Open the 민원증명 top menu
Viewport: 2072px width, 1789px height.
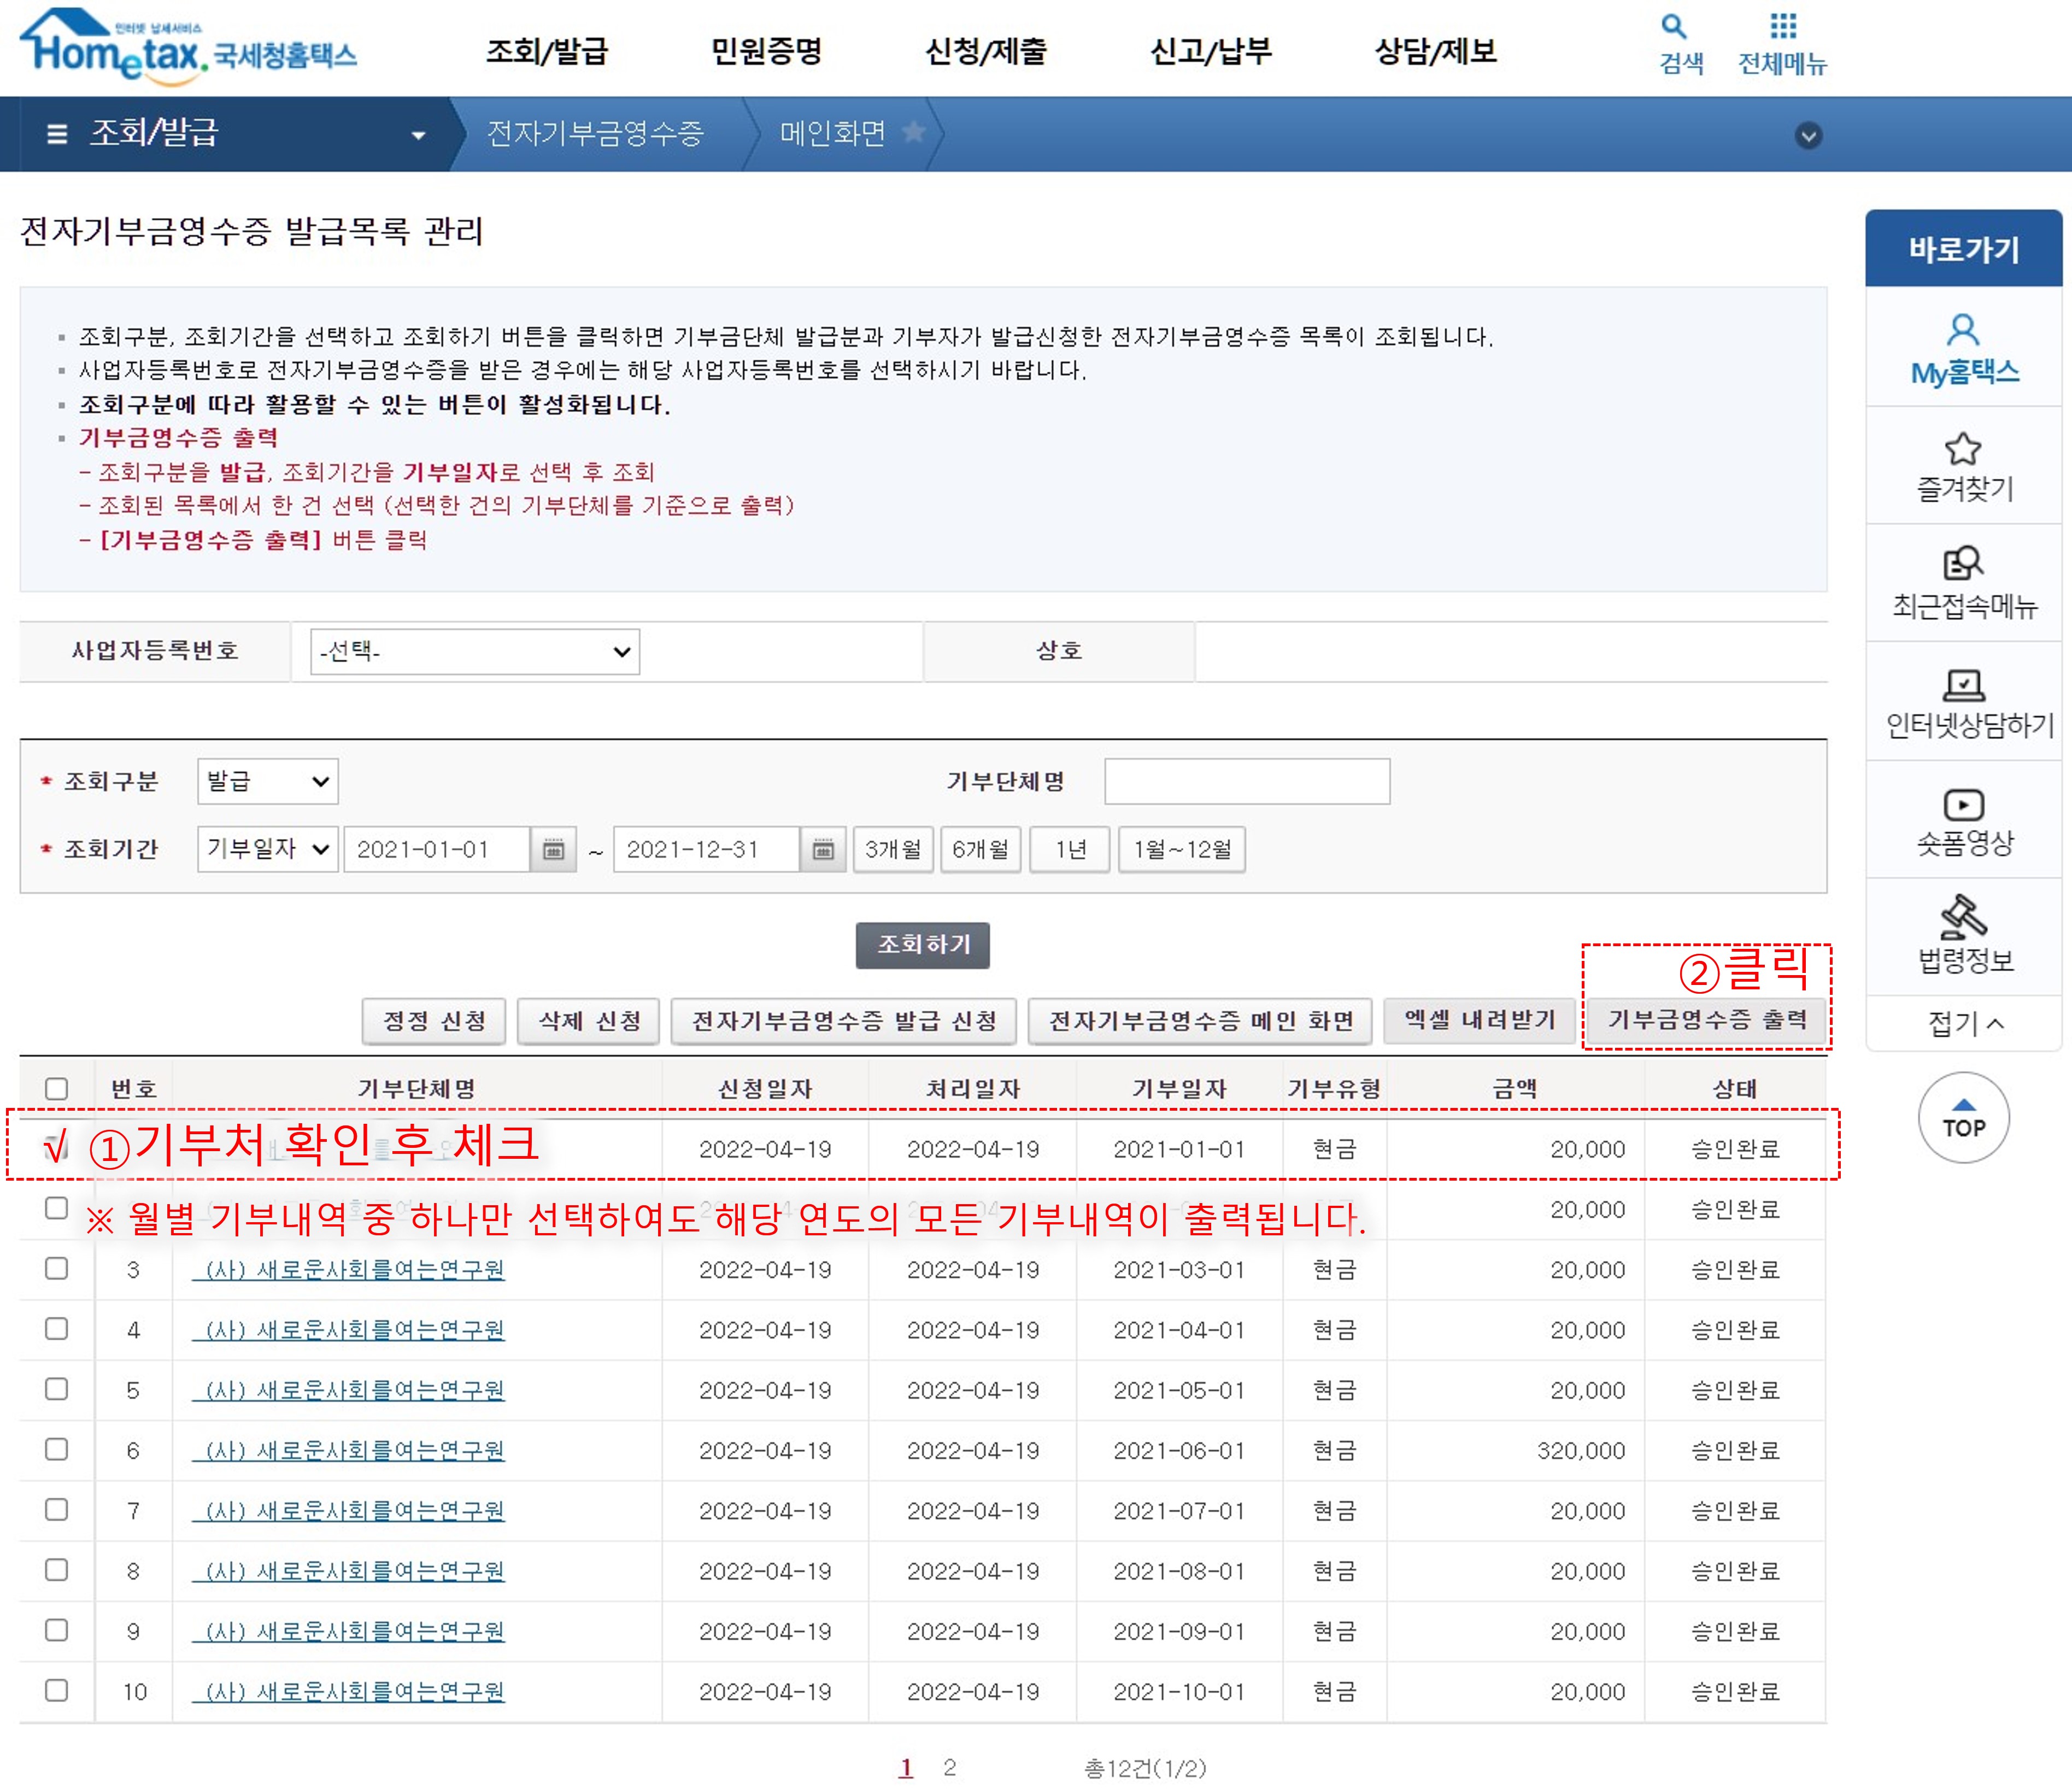click(x=766, y=51)
